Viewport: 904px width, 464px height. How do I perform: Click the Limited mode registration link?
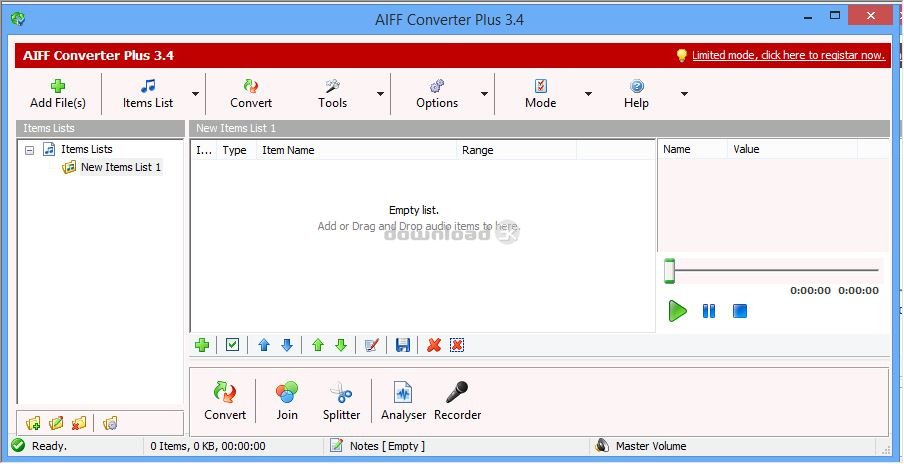(x=788, y=55)
